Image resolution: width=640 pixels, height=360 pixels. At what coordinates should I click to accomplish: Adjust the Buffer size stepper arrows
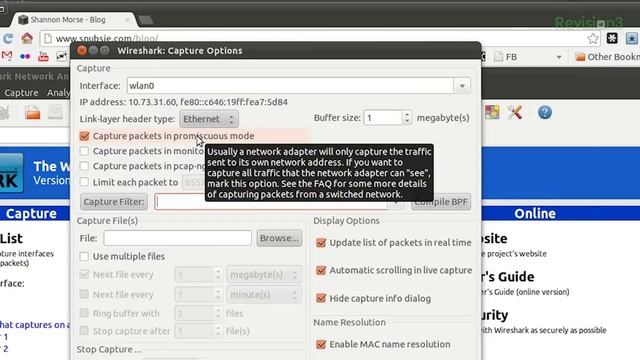tap(407, 118)
